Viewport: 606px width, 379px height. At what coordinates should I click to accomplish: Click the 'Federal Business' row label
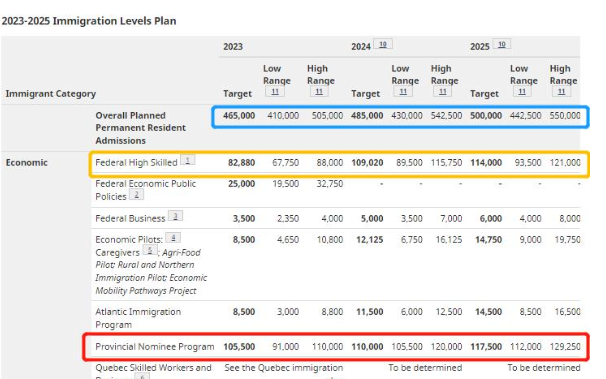pyautogui.click(x=130, y=219)
